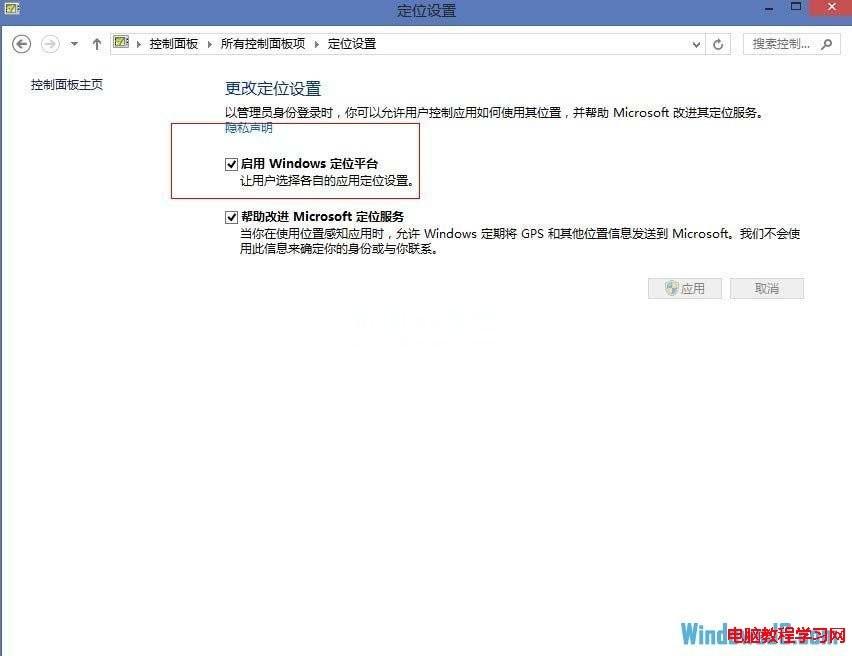Image resolution: width=852 pixels, height=656 pixels.
Task: Minimize the 定位设置 window
Action: tap(769, 8)
